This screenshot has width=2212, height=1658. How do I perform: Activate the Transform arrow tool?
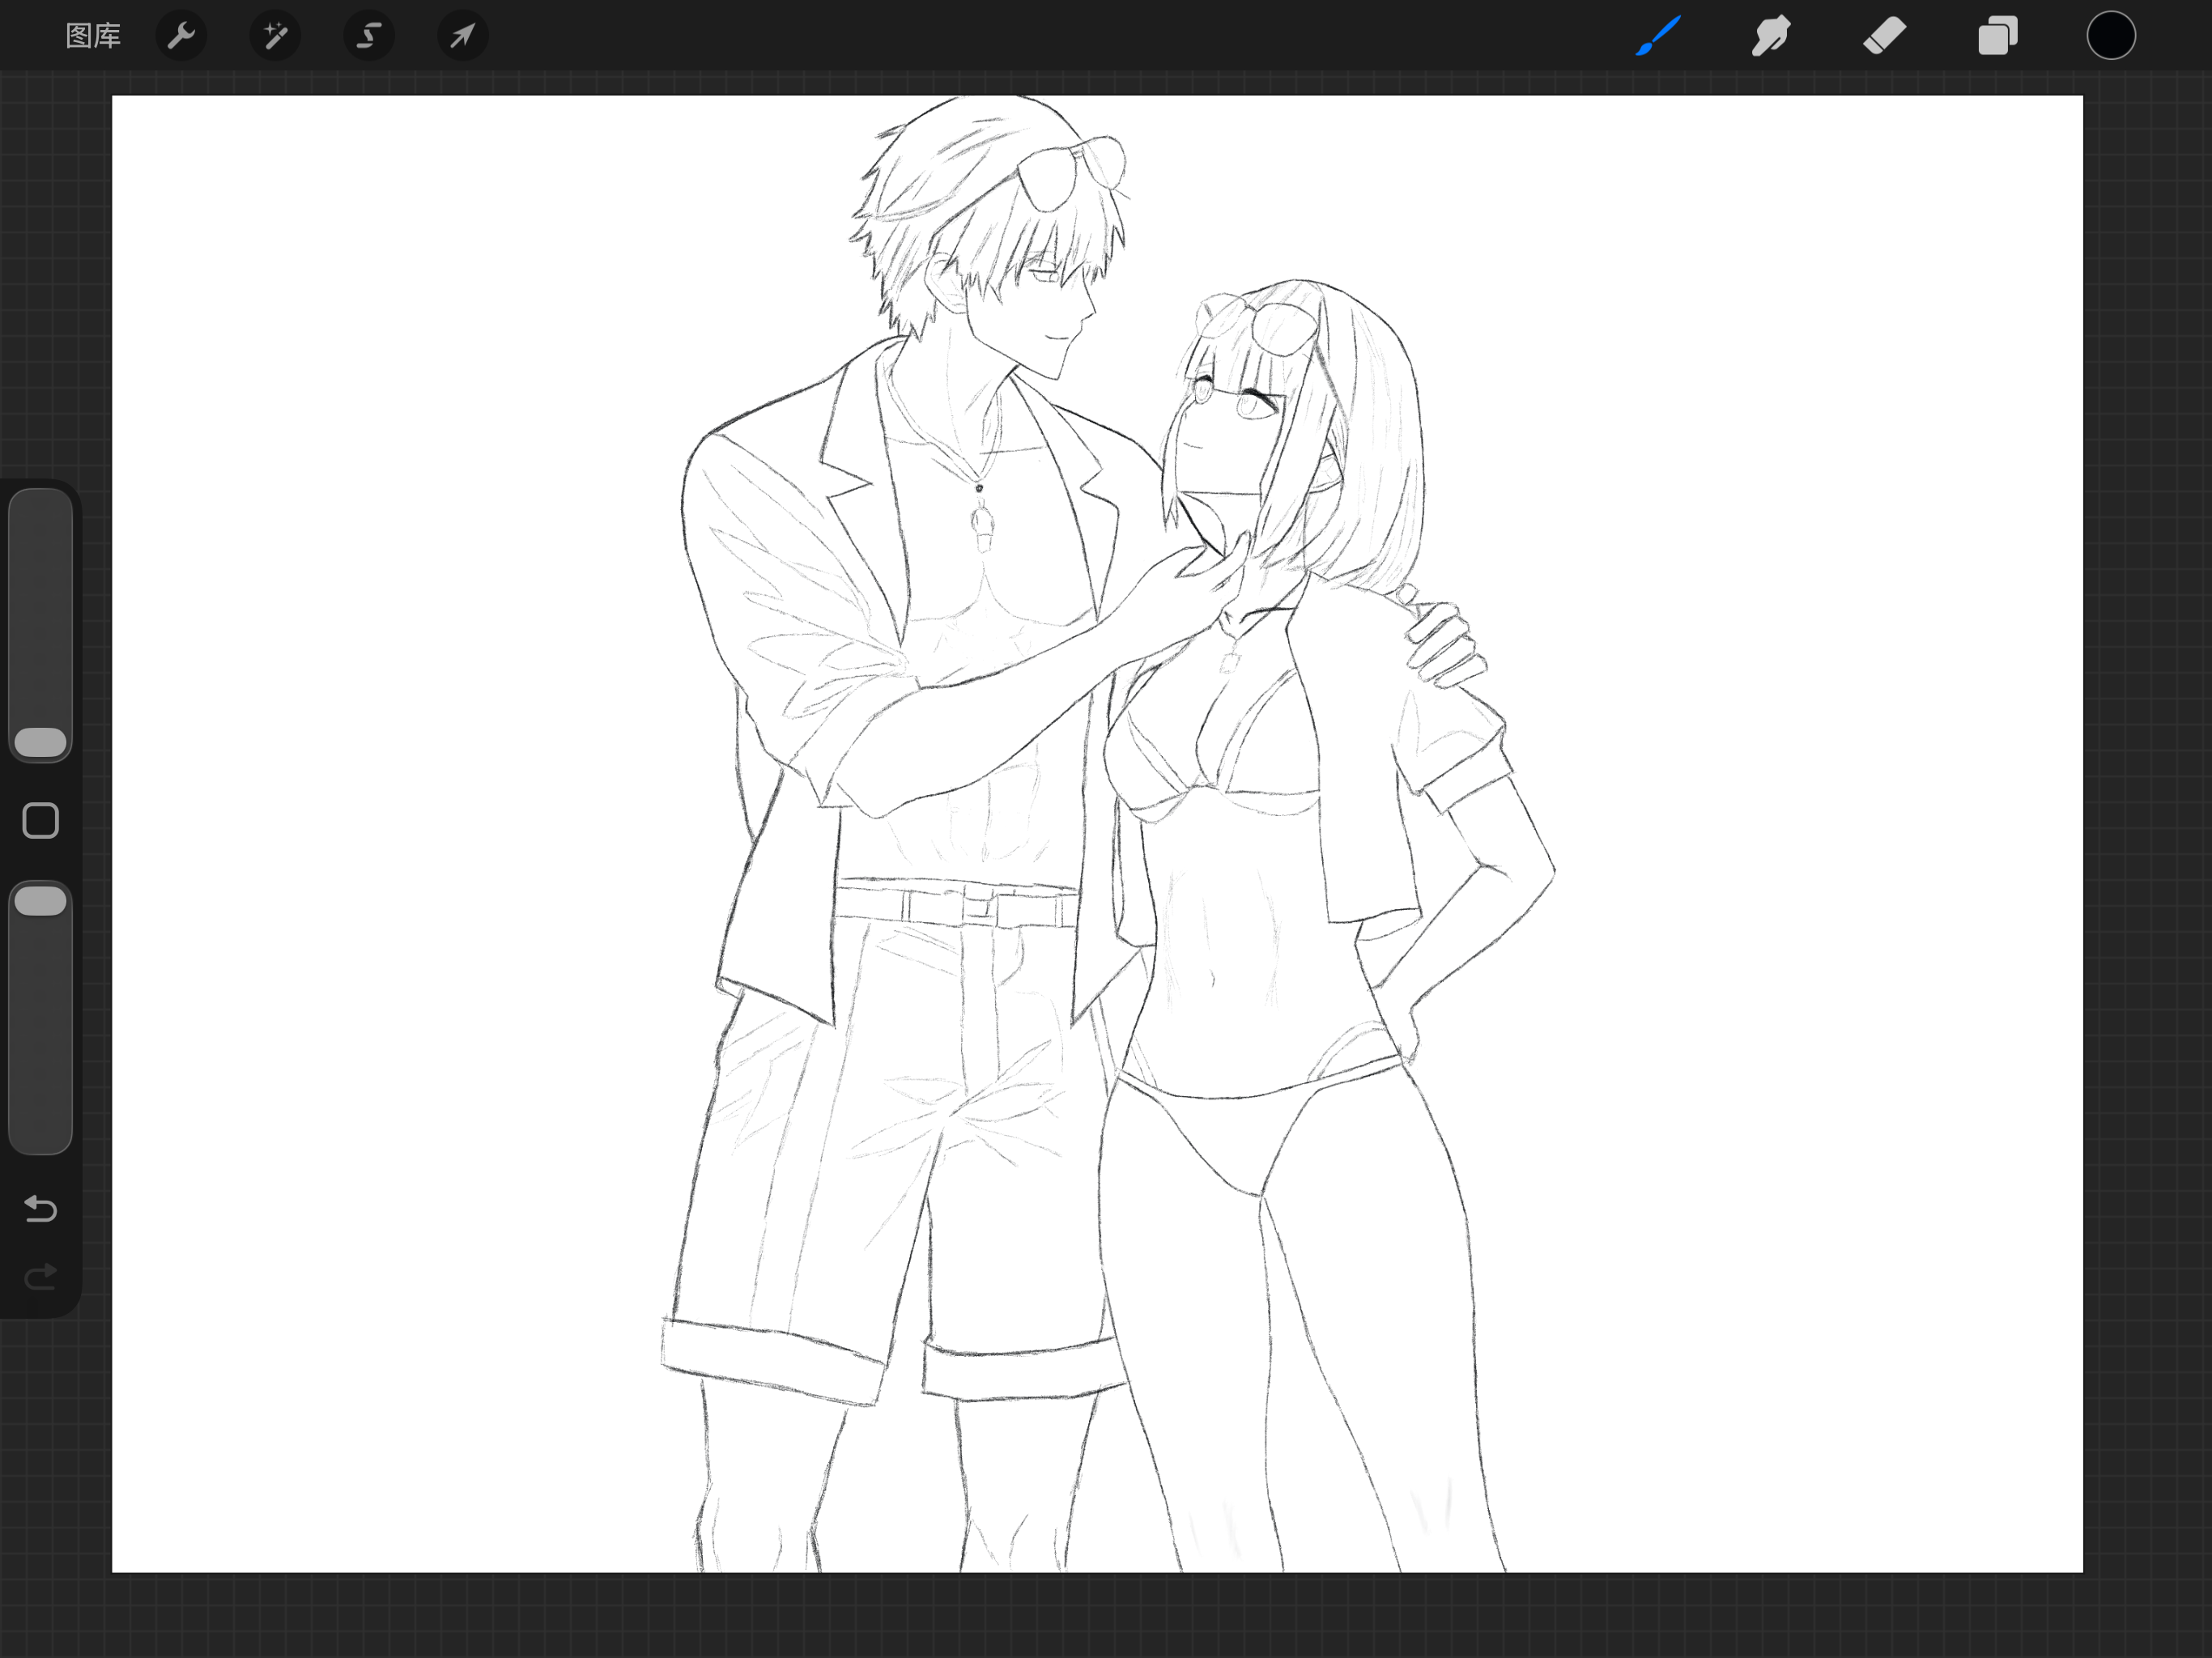pyautogui.click(x=462, y=36)
